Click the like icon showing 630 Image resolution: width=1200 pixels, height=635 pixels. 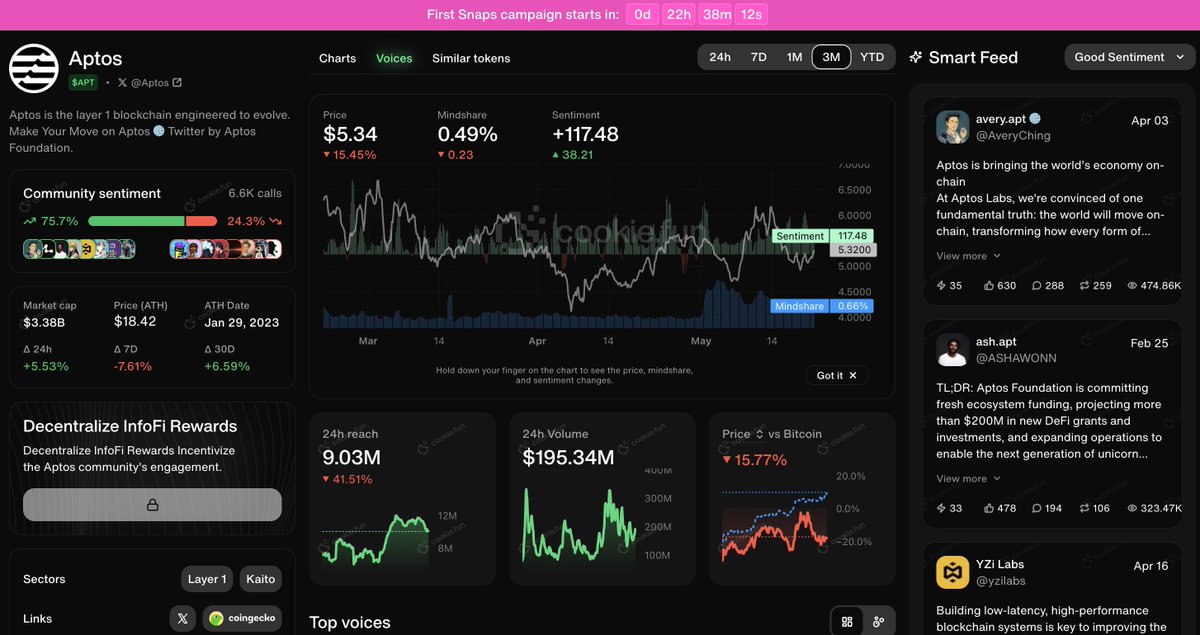[x=989, y=286]
